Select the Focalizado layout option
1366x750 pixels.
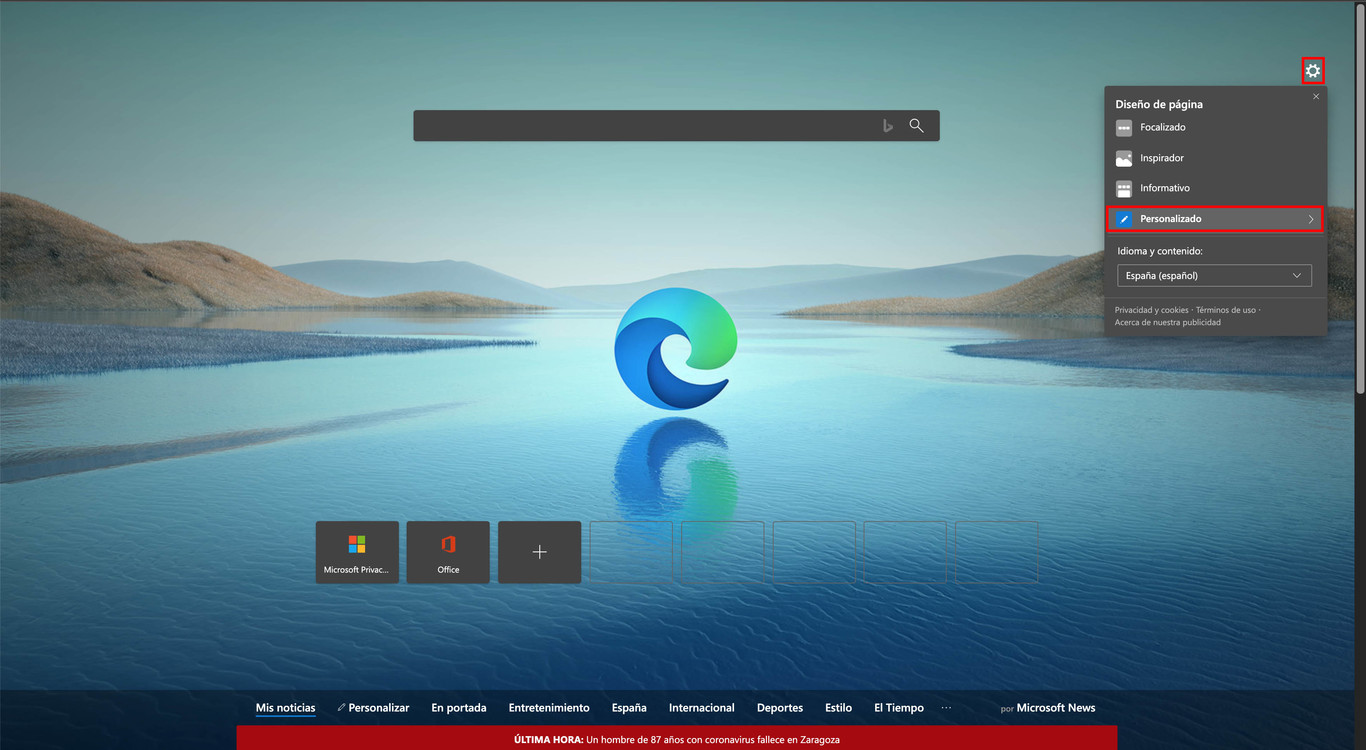(1162, 128)
